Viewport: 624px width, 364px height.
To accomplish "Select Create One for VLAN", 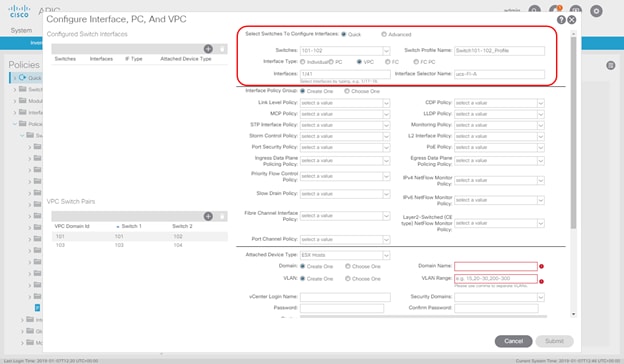I will pos(302,278).
